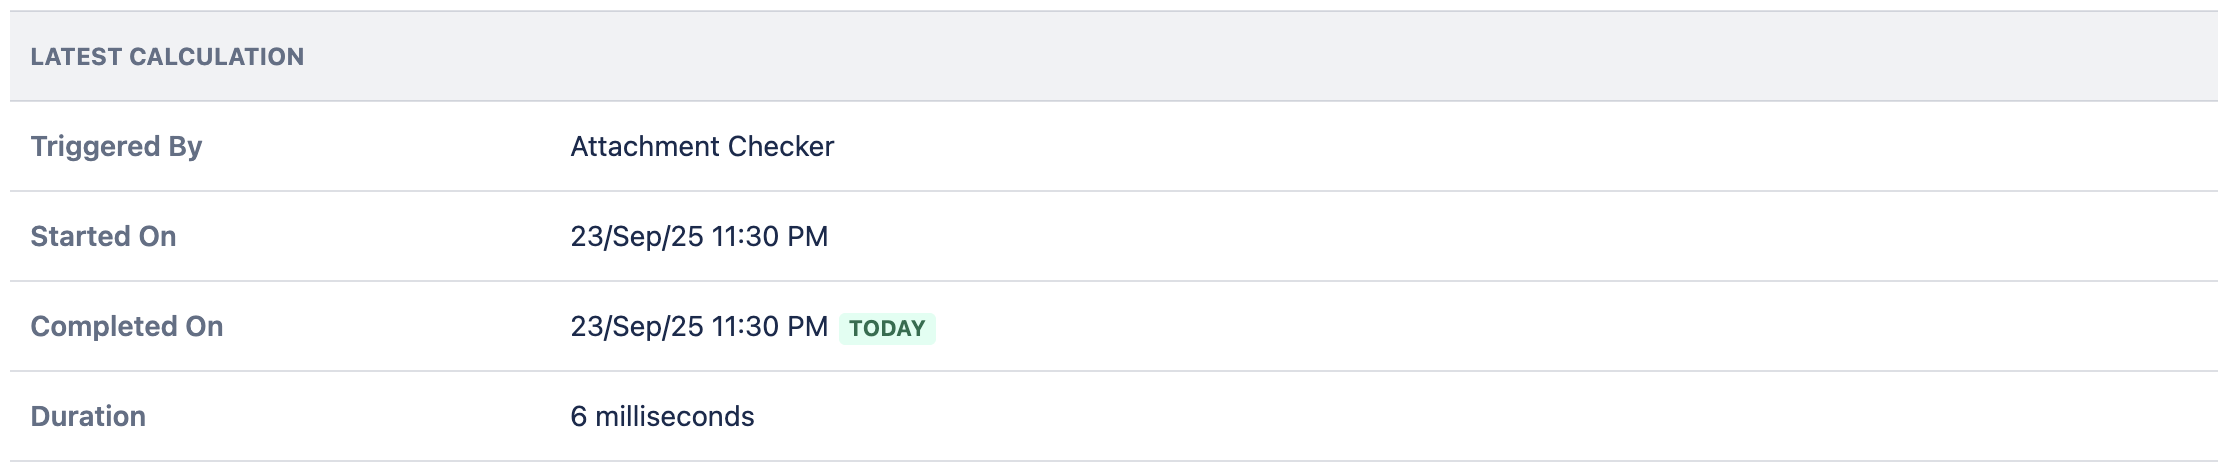Image resolution: width=2228 pixels, height=472 pixels.
Task: Click the "Started On" row label
Action: [103, 237]
